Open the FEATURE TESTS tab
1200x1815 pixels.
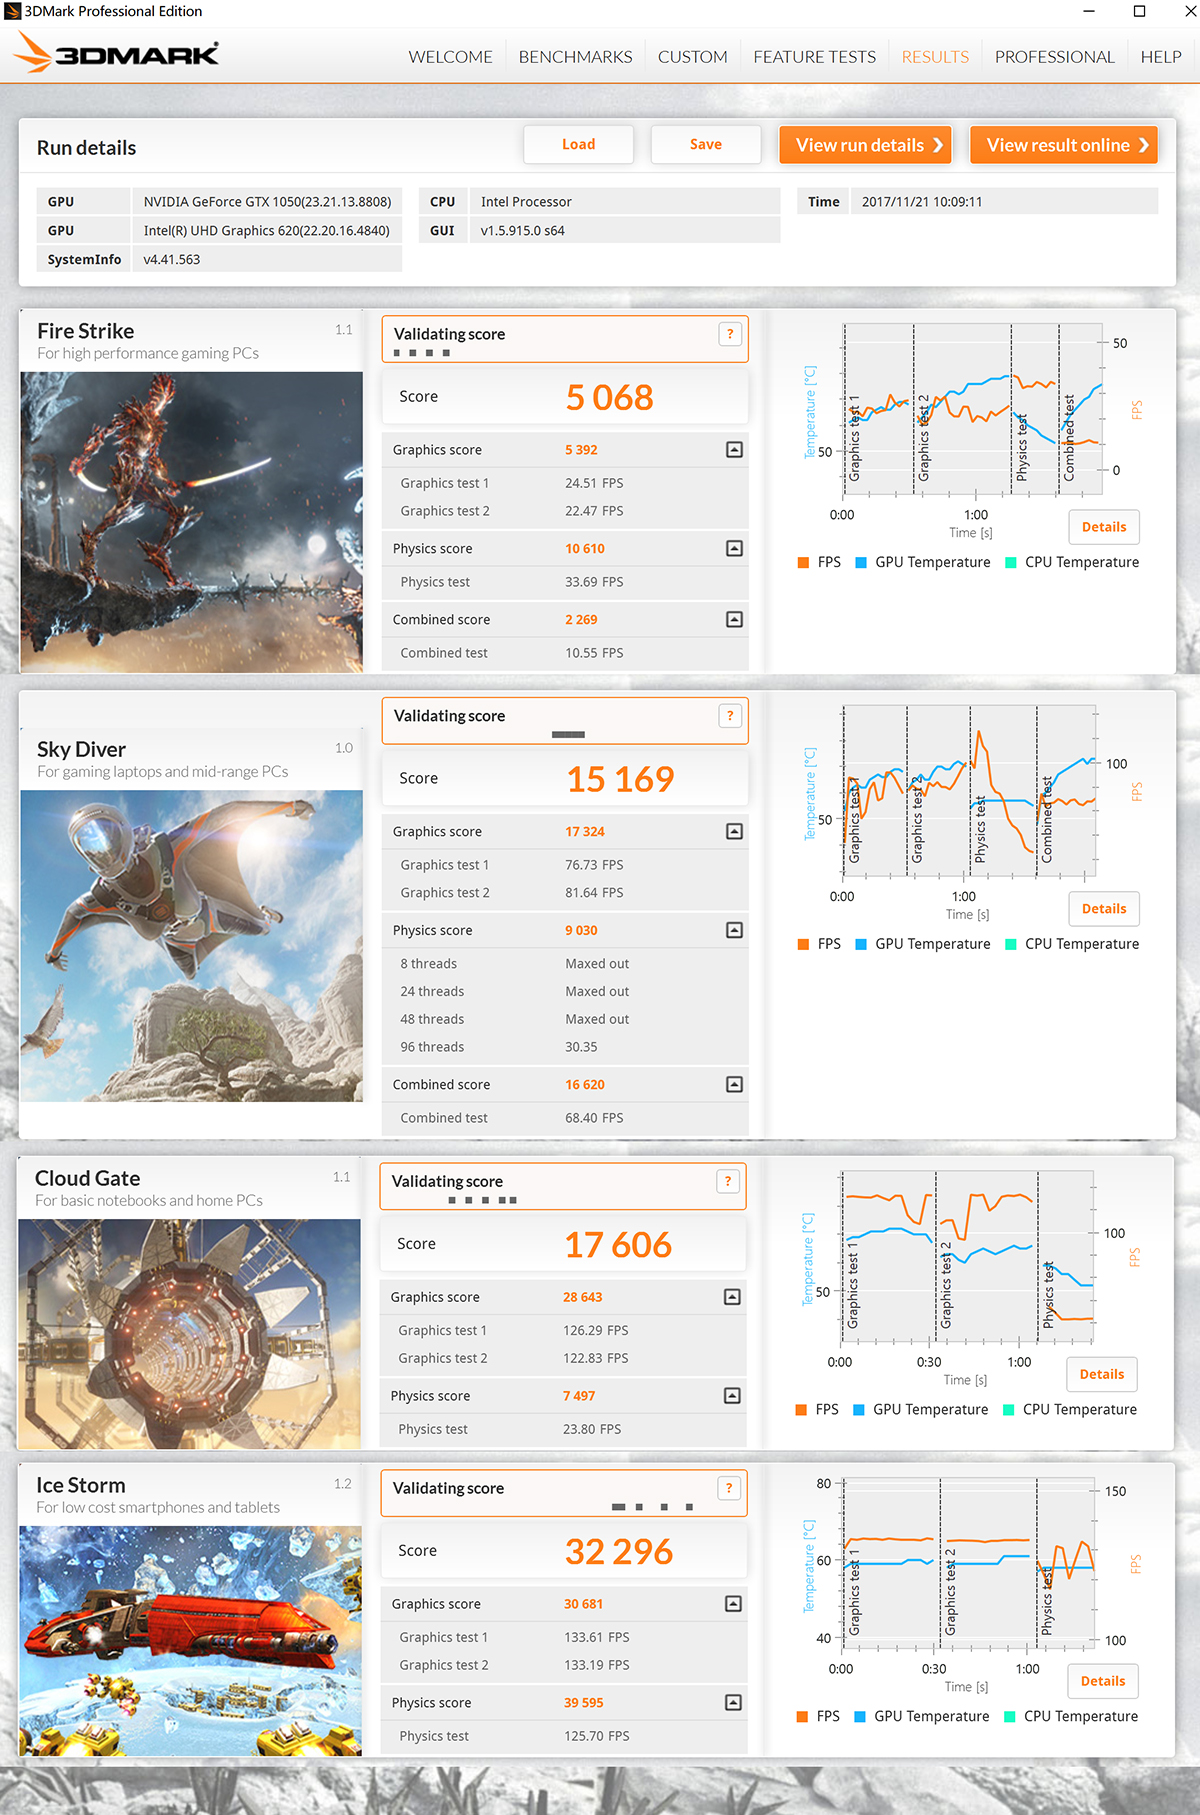[x=814, y=57]
